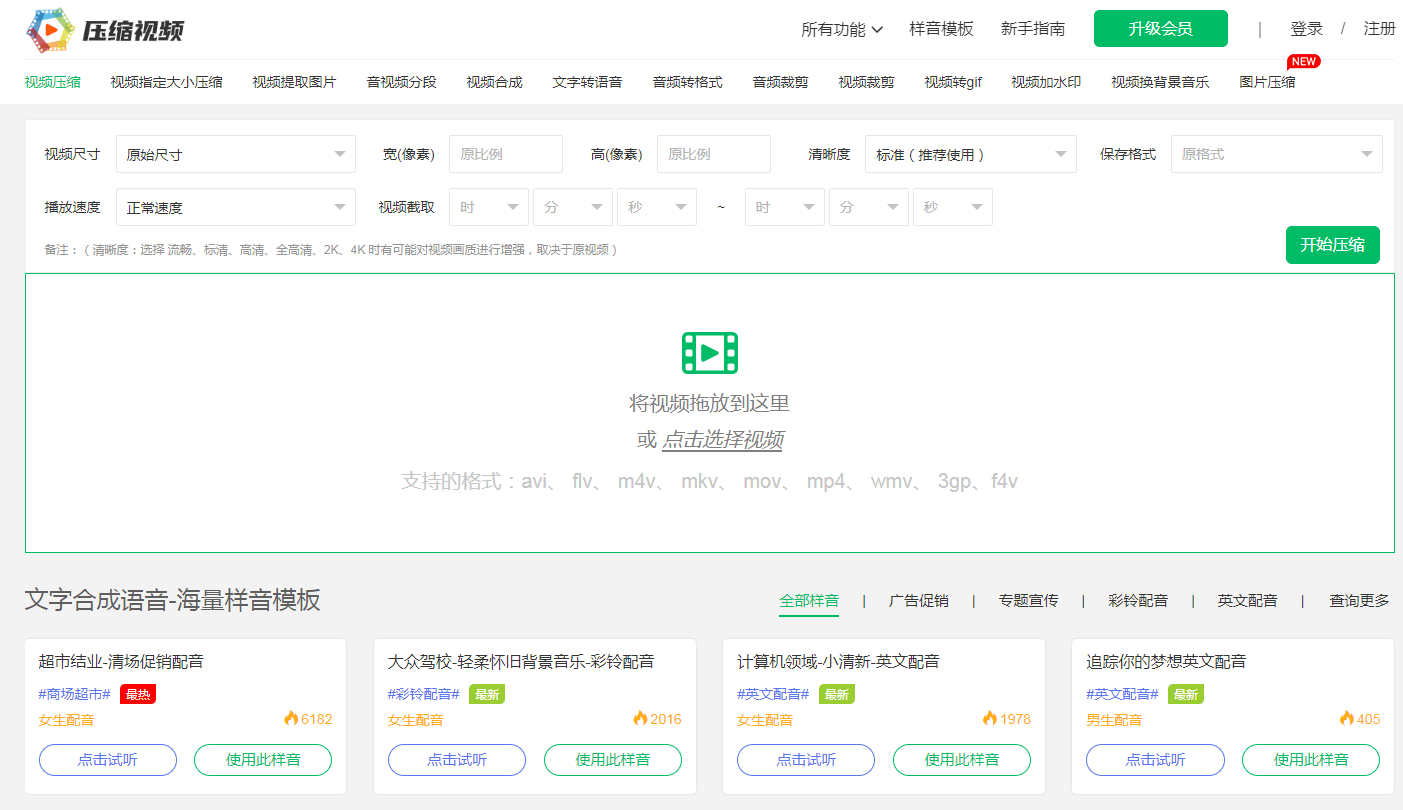The image size is (1403, 810).
Task: Switch to the 彩铃配音 sample tab
Action: point(1138,600)
